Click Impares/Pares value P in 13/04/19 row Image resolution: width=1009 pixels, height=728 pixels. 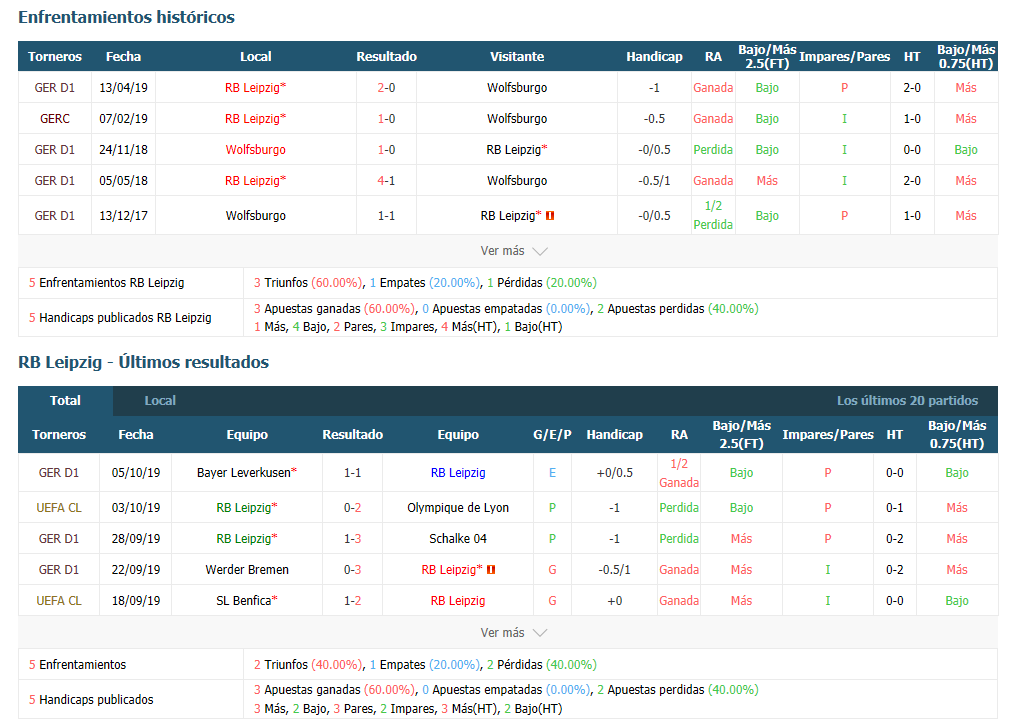(x=844, y=88)
